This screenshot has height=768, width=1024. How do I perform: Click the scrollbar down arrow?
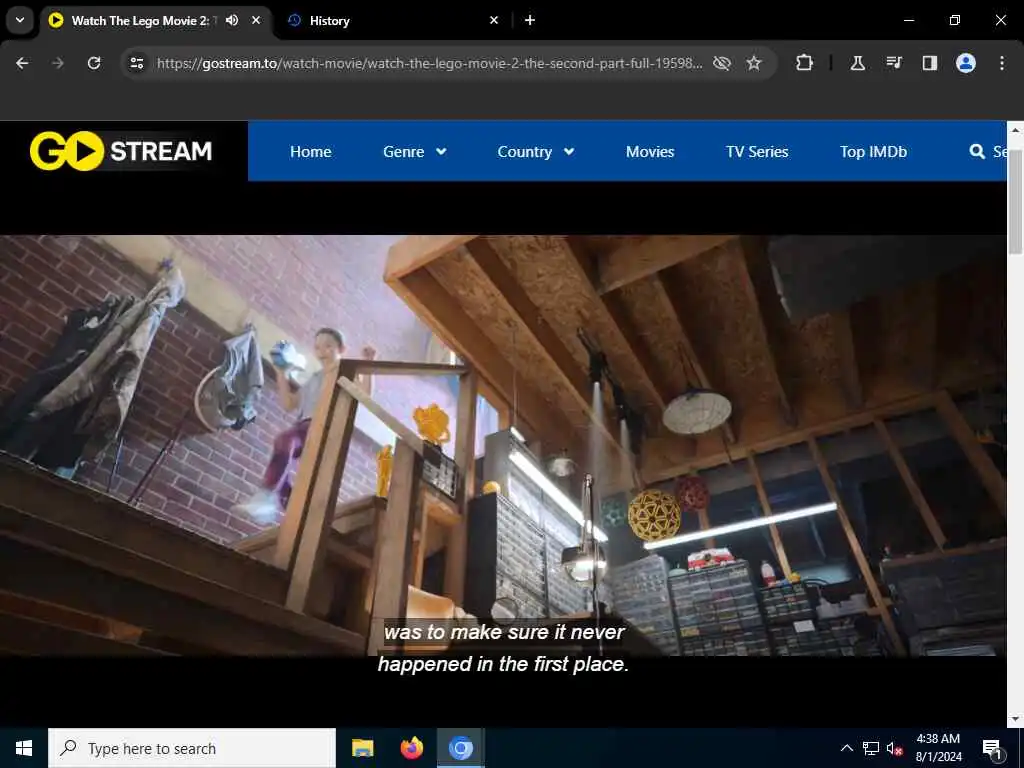[1015, 719]
